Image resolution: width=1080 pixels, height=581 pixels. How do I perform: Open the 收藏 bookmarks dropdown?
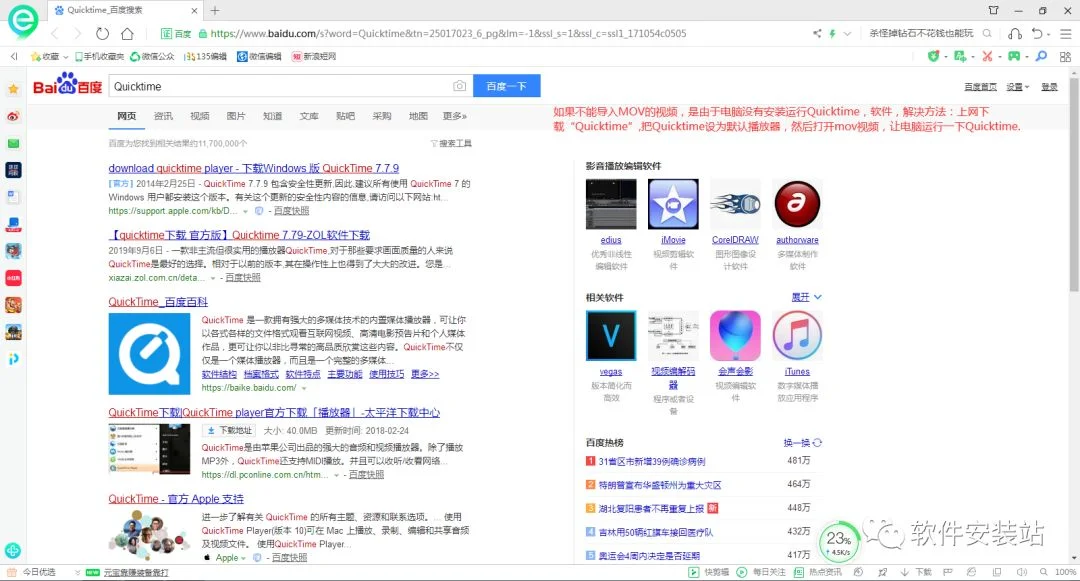[48, 56]
